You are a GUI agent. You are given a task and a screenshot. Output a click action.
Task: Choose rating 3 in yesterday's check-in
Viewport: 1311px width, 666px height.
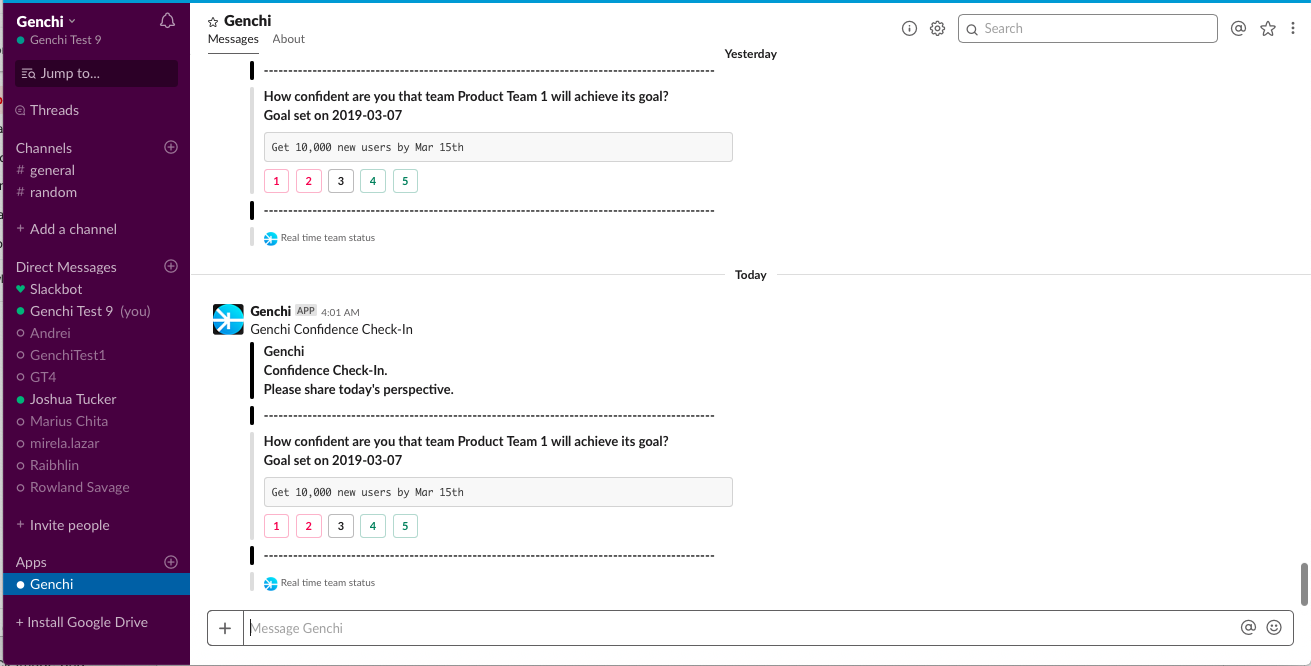click(341, 181)
